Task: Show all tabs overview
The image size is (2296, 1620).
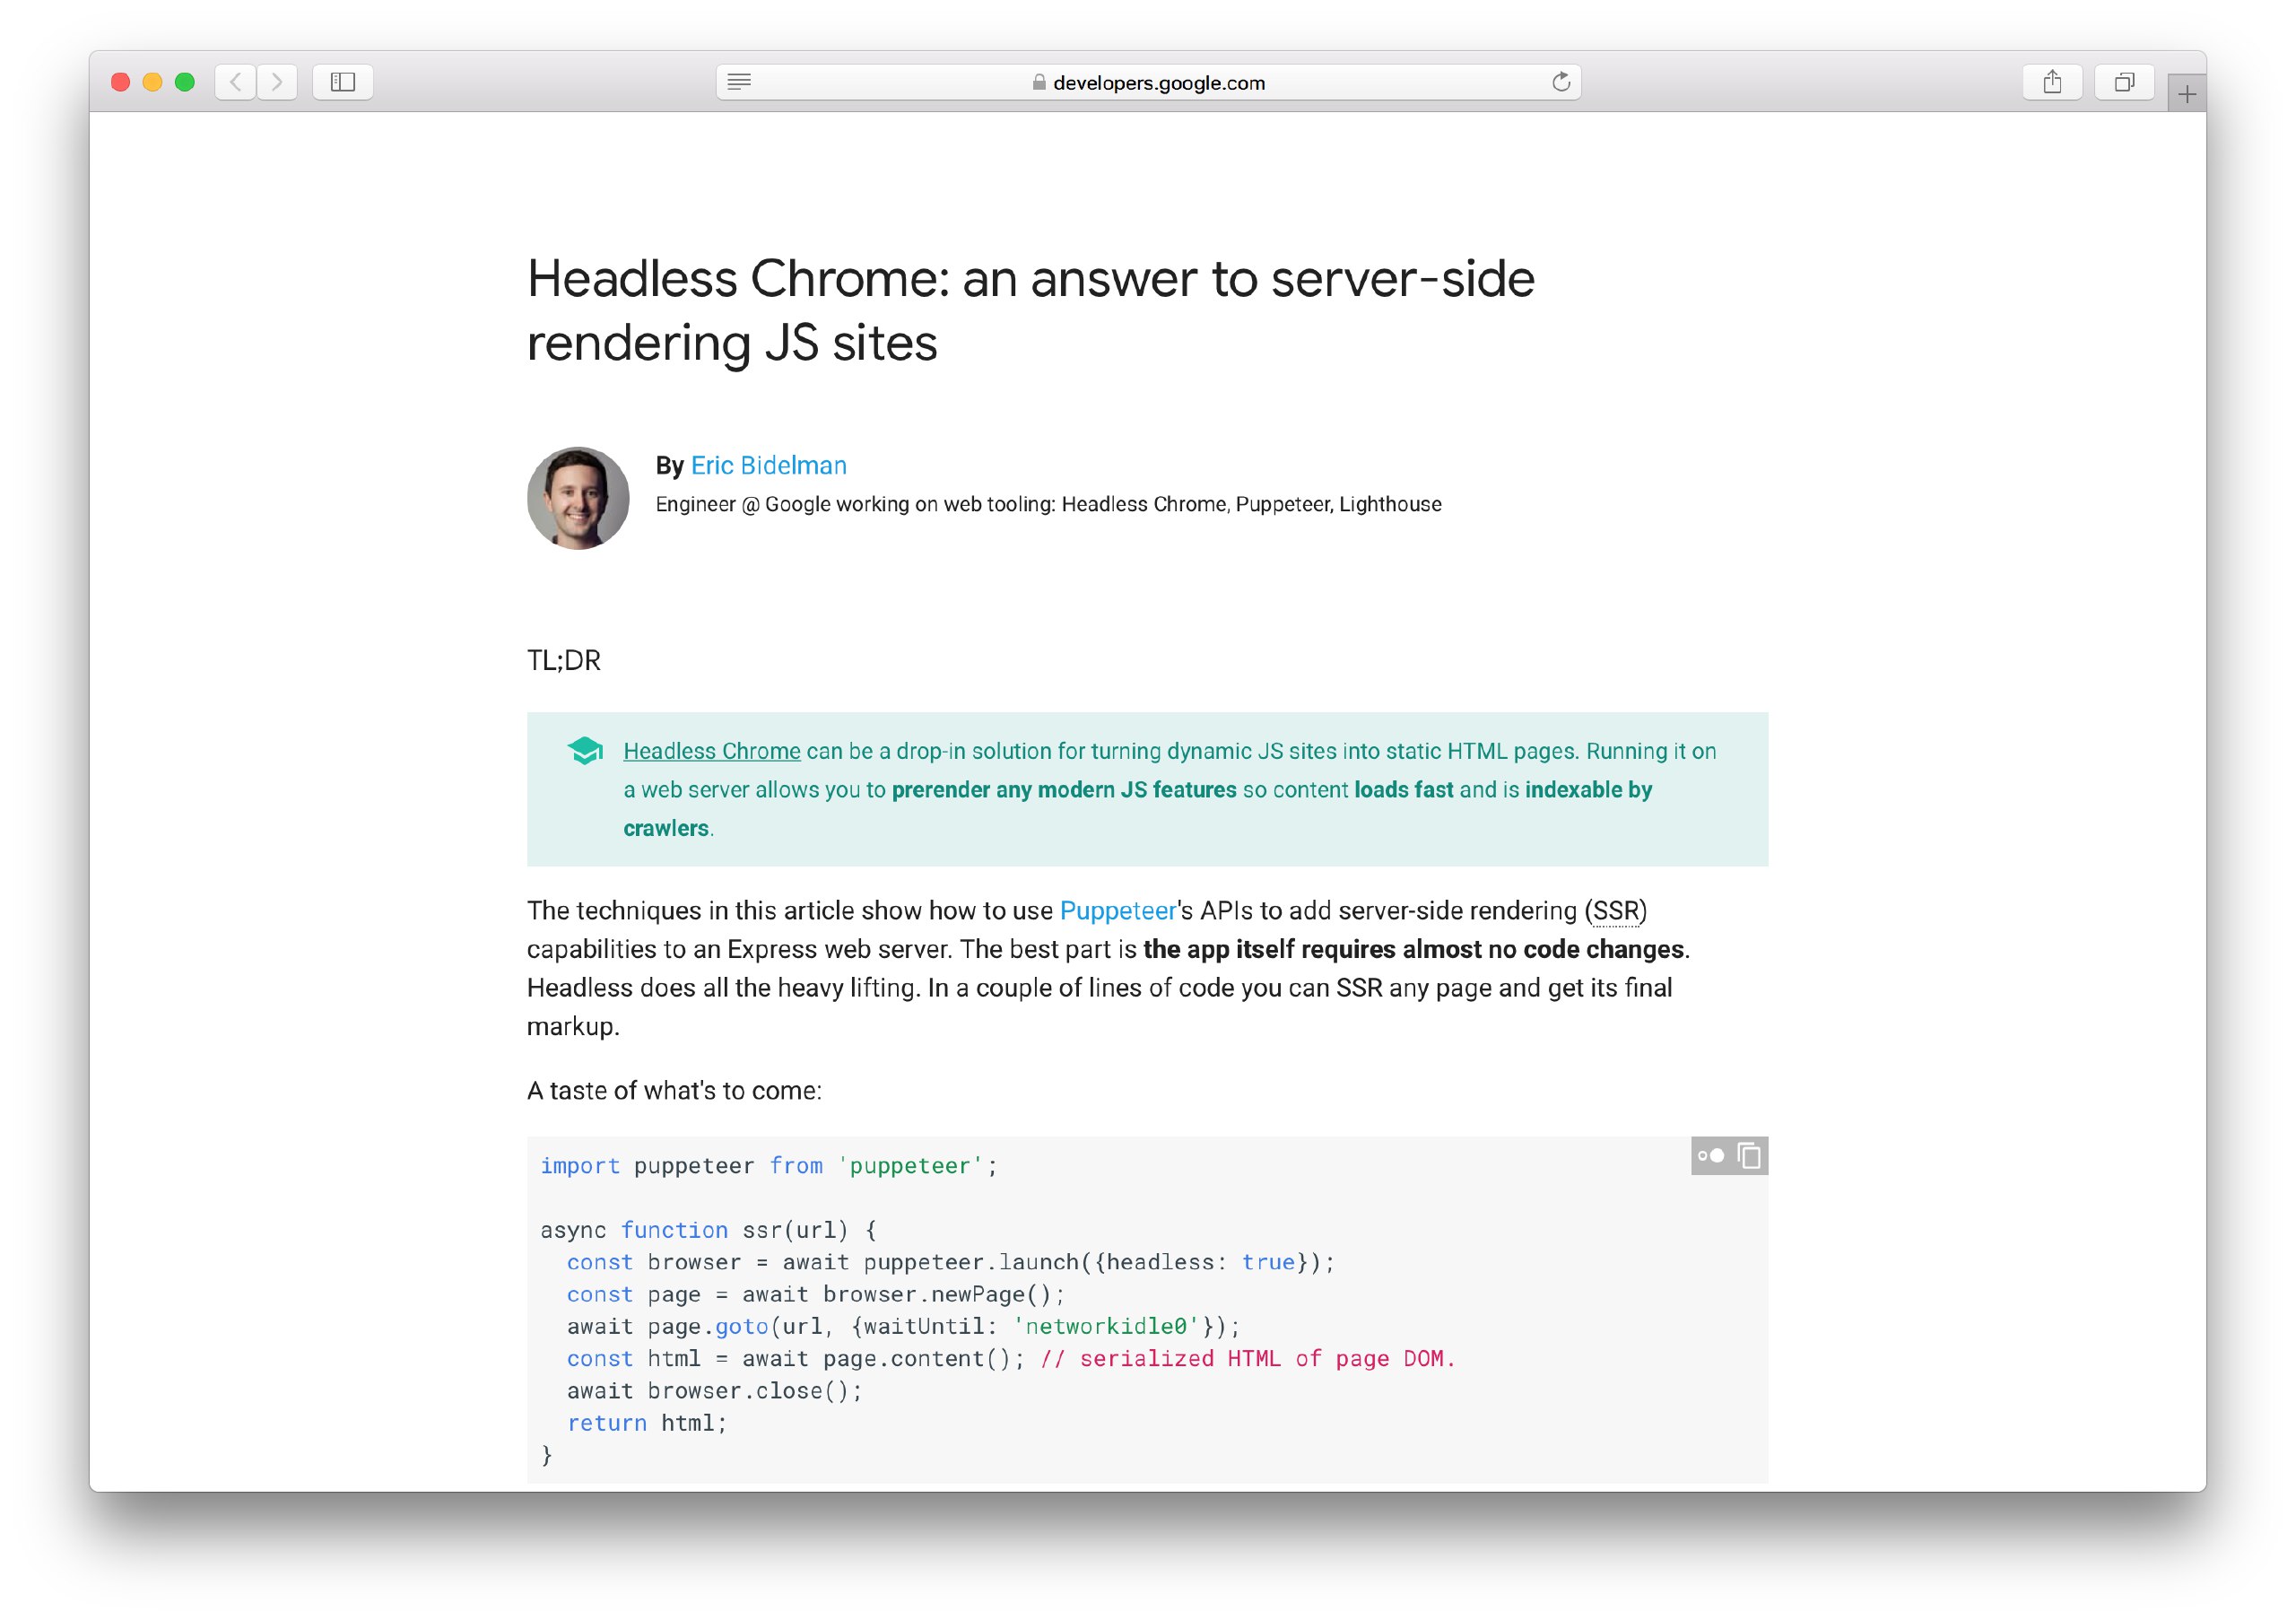Action: [x=2124, y=82]
